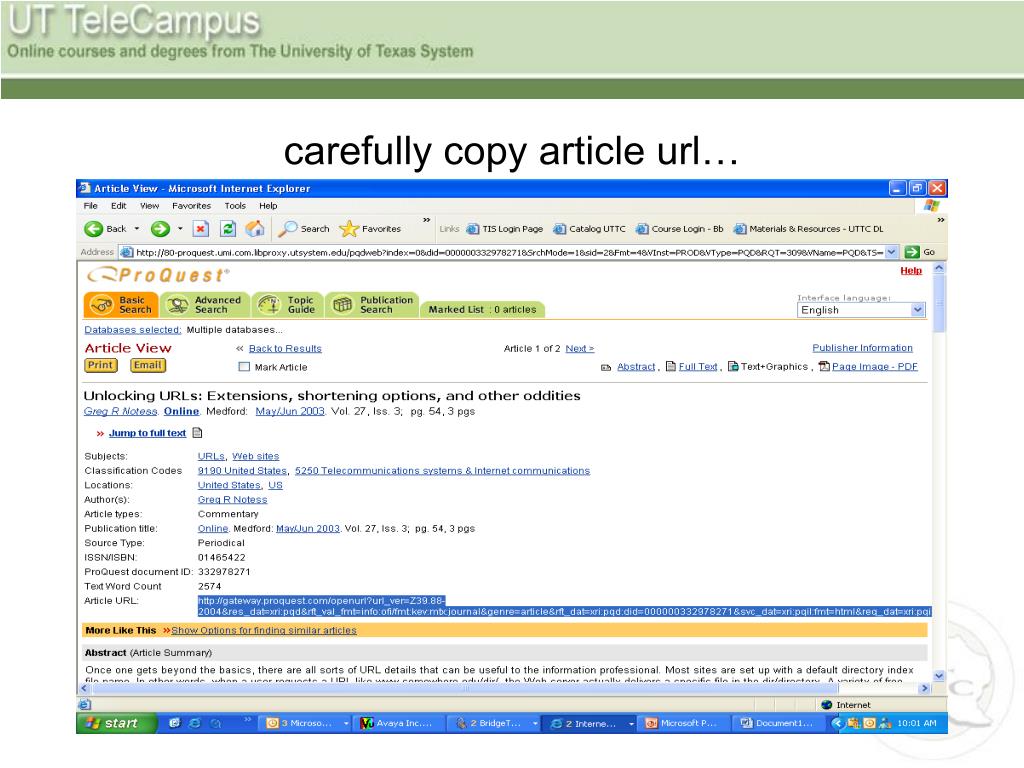Click the vertical scrollbar down arrow
Screen dimensions: 1024x768
click(x=939, y=677)
